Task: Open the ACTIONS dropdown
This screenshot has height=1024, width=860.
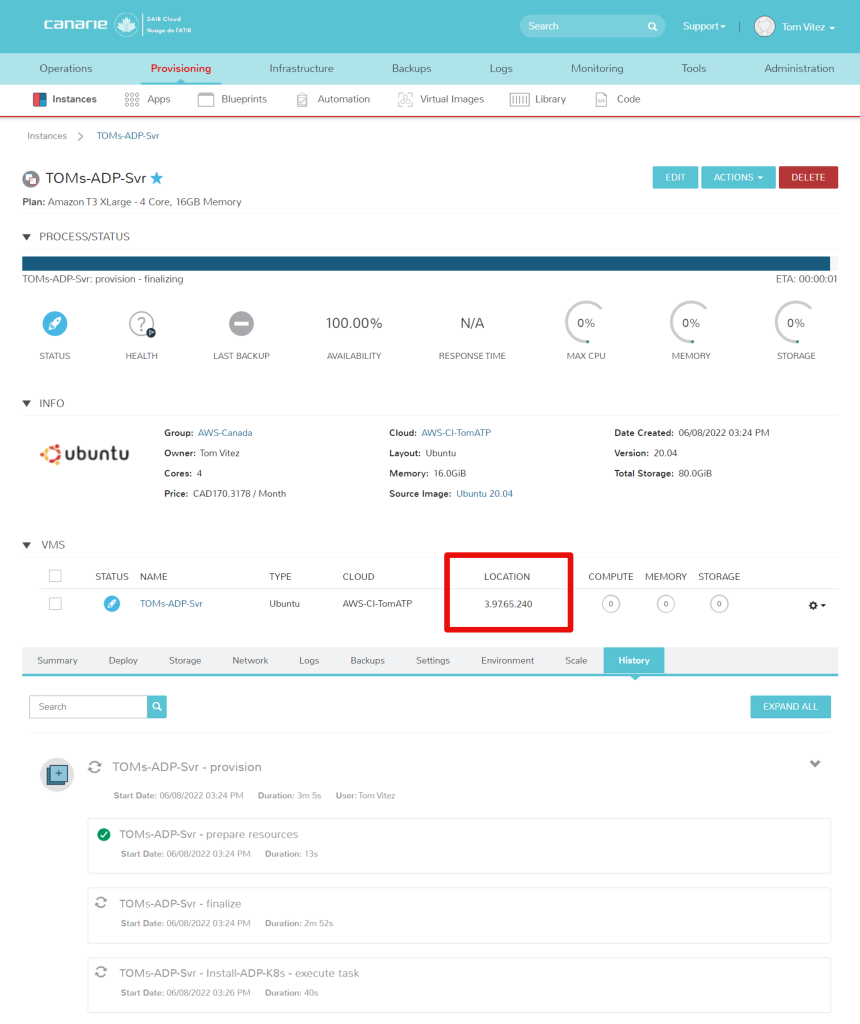Action: (738, 177)
